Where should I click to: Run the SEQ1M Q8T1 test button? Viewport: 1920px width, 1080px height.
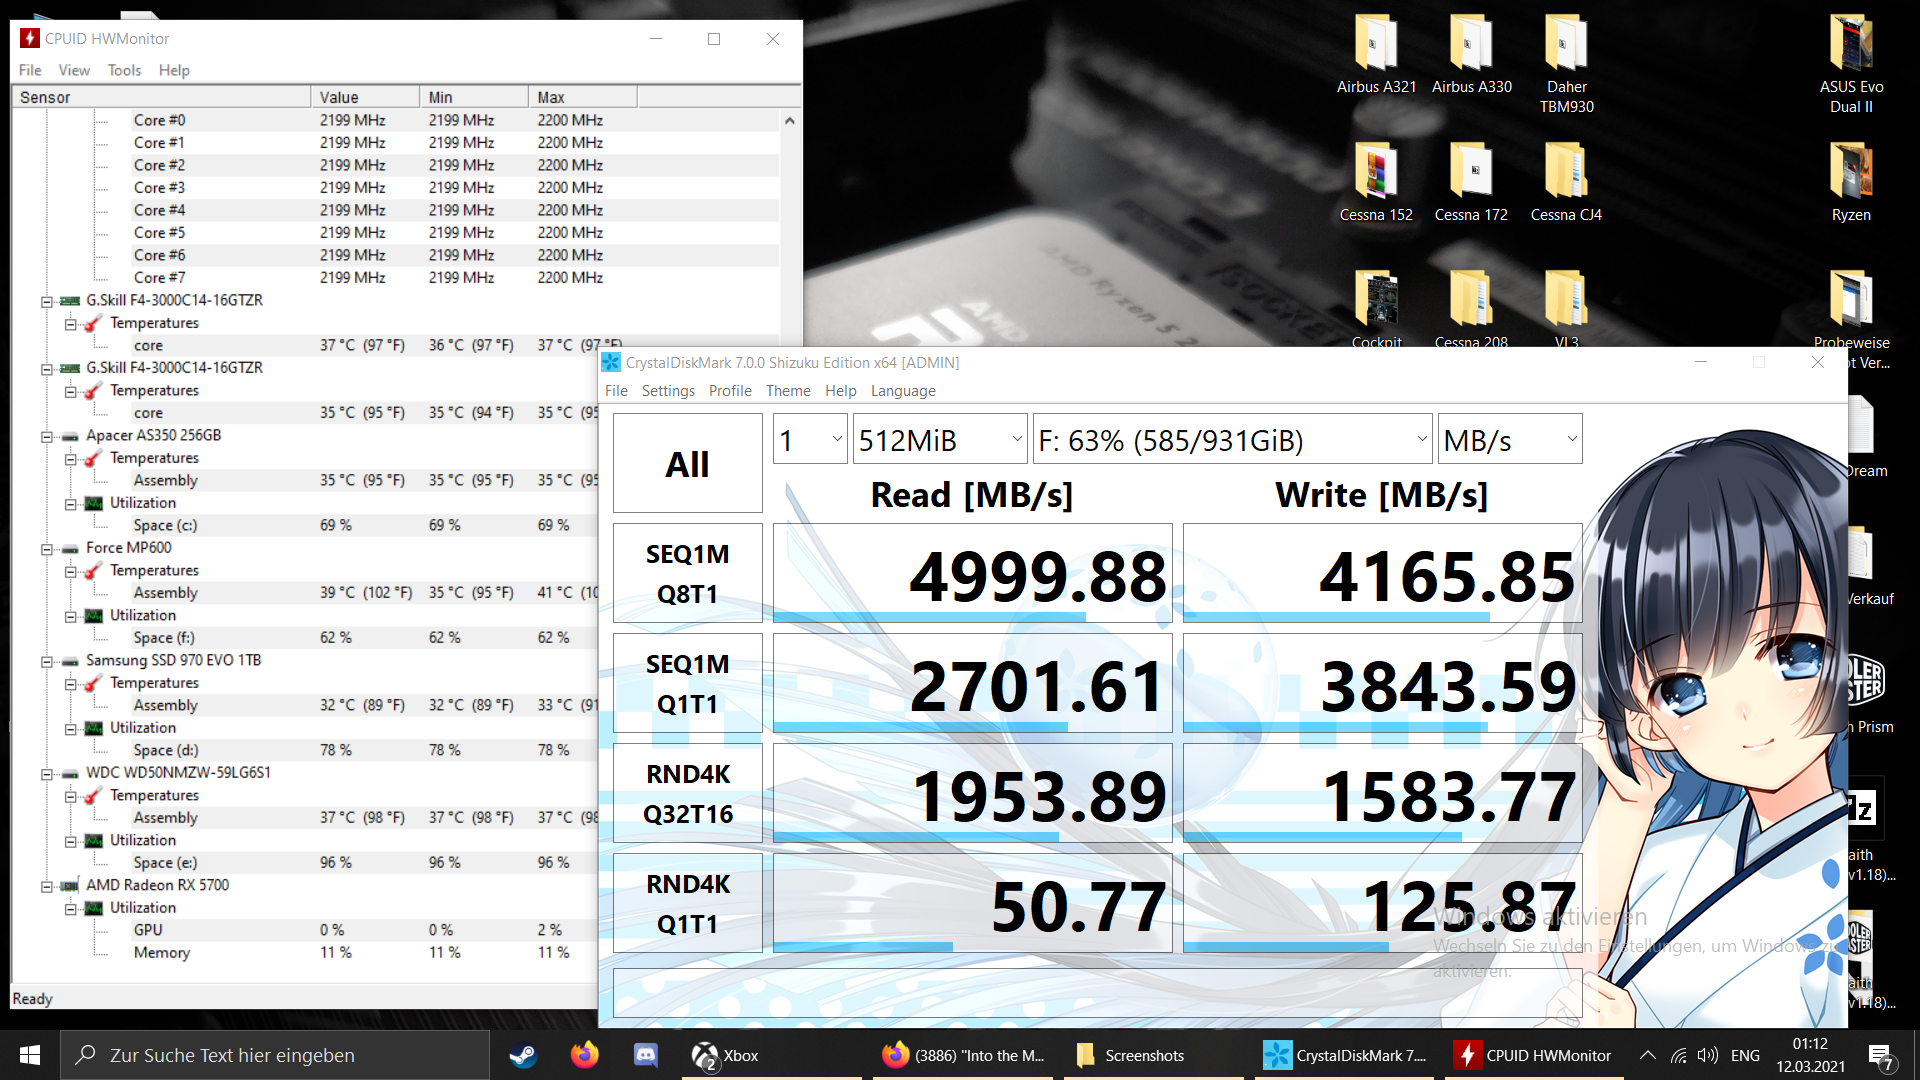pyautogui.click(x=687, y=573)
